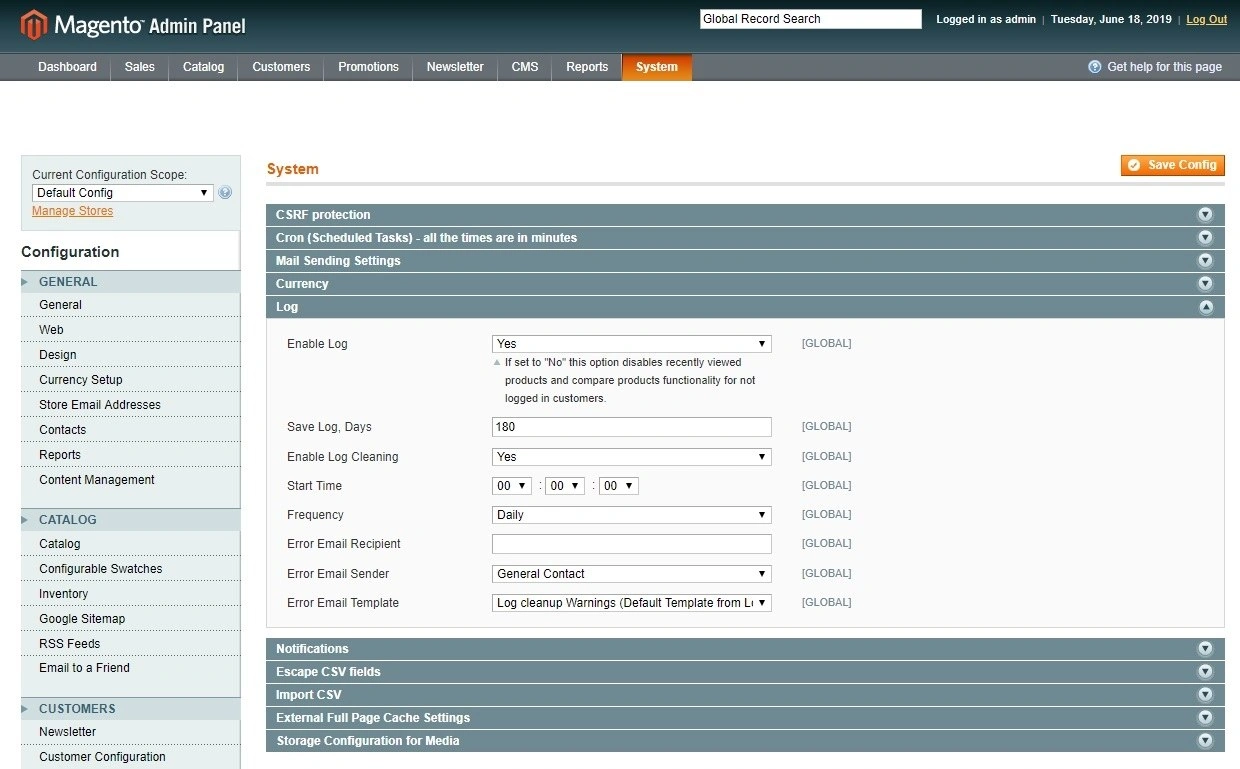Open the Frequency dropdown
This screenshot has width=1240, height=769.
coord(630,514)
